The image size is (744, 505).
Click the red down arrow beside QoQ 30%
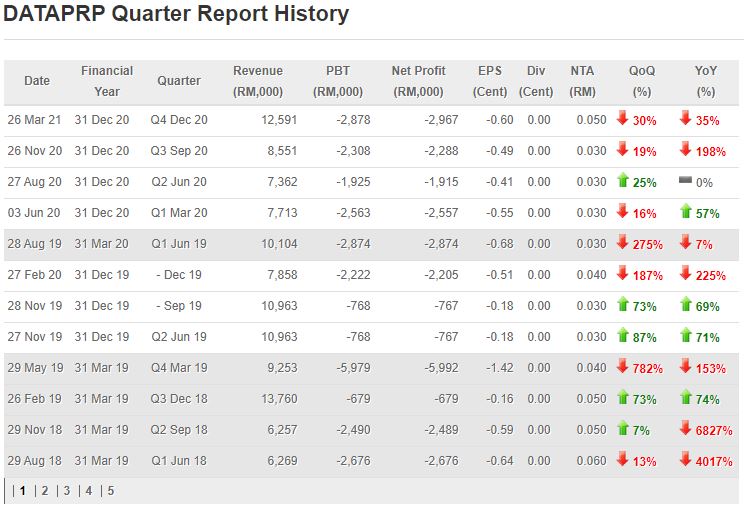point(622,119)
